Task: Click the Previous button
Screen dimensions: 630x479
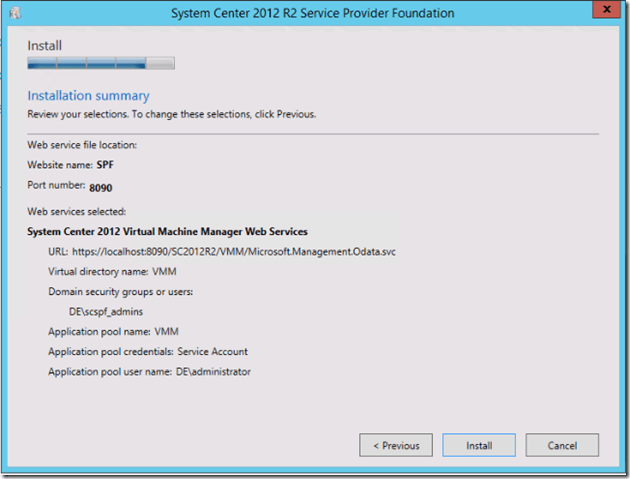Action: click(x=395, y=445)
